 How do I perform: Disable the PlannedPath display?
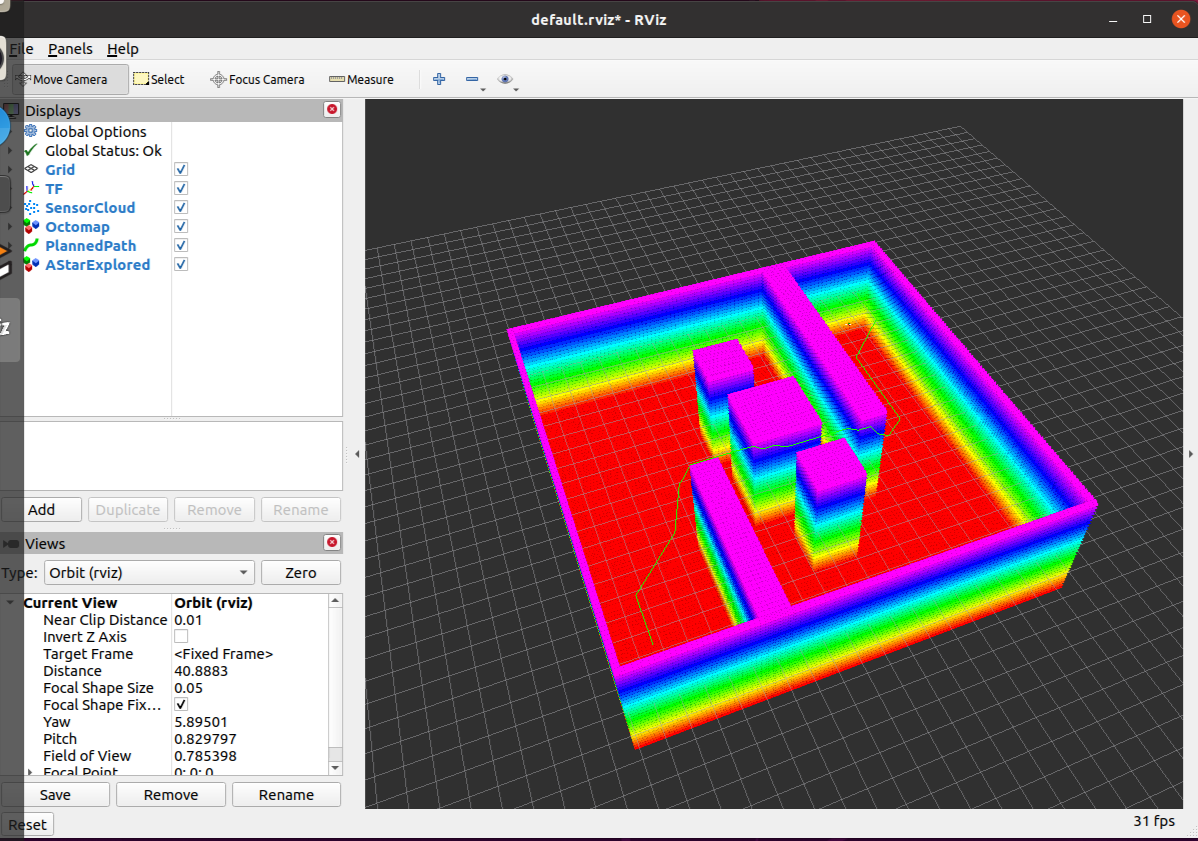coord(181,245)
